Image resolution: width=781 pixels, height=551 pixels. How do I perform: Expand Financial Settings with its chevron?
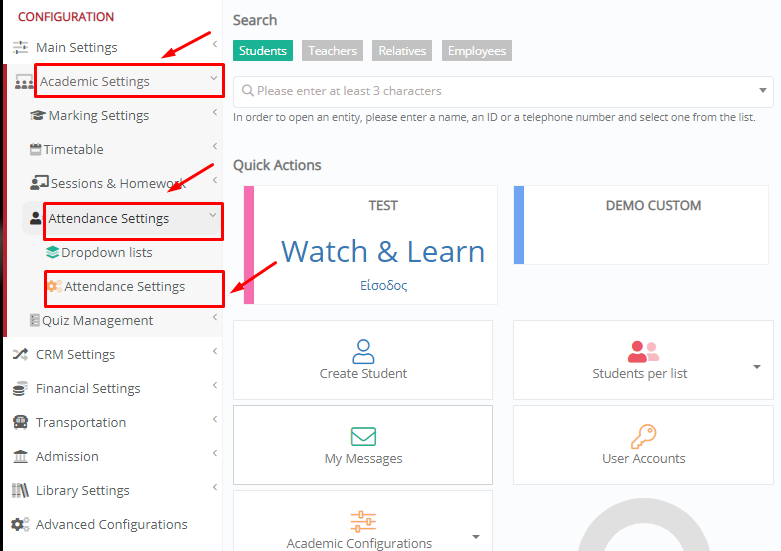[215, 385]
